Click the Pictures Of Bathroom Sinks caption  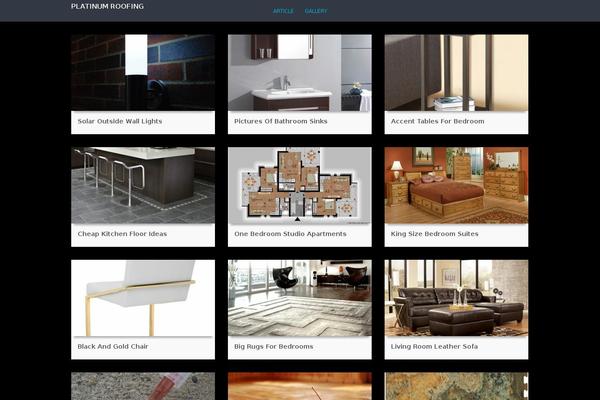[280, 121]
